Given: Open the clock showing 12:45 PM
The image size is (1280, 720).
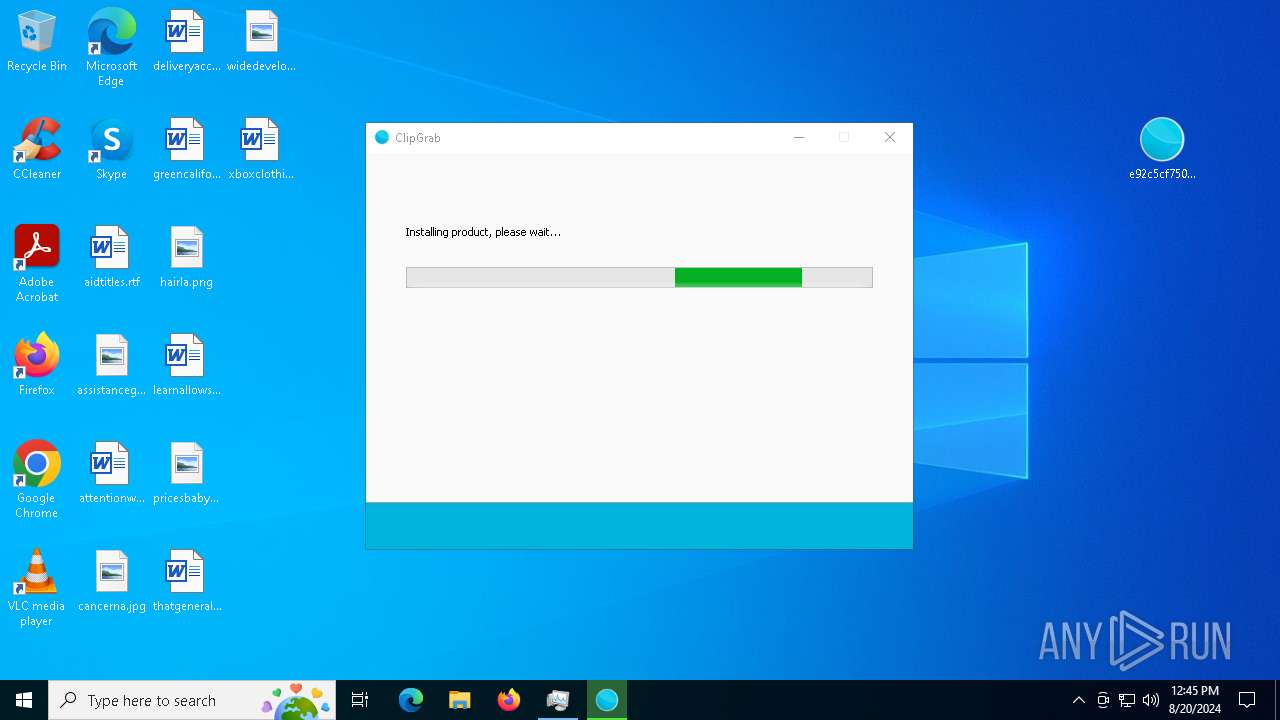Looking at the screenshot, I should pyautogui.click(x=1195, y=700).
